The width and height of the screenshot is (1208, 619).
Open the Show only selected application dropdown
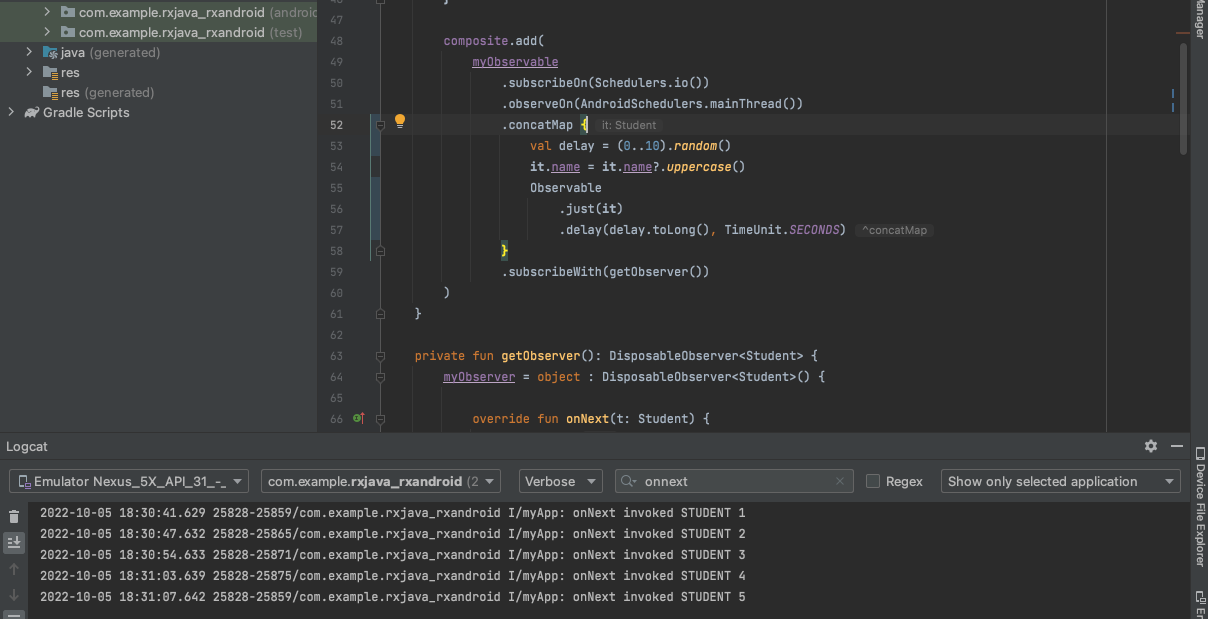click(x=1060, y=481)
